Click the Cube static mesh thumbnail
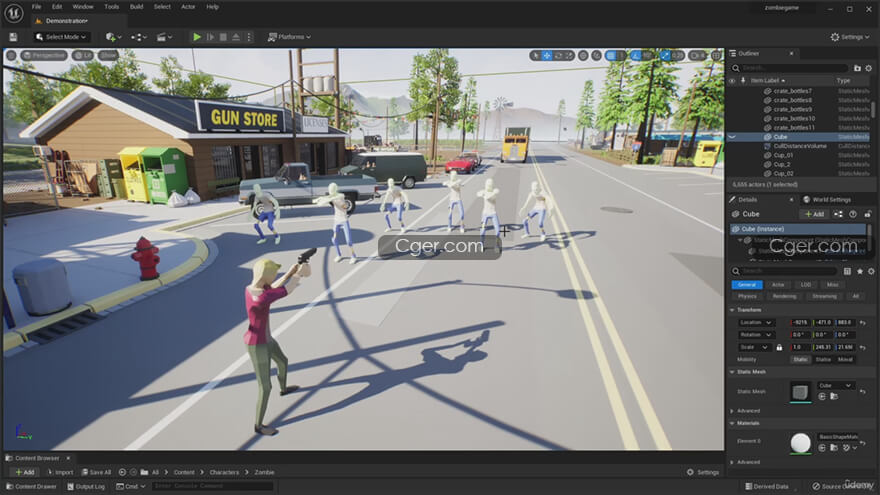Screen dimensions: 880x495 [800, 392]
